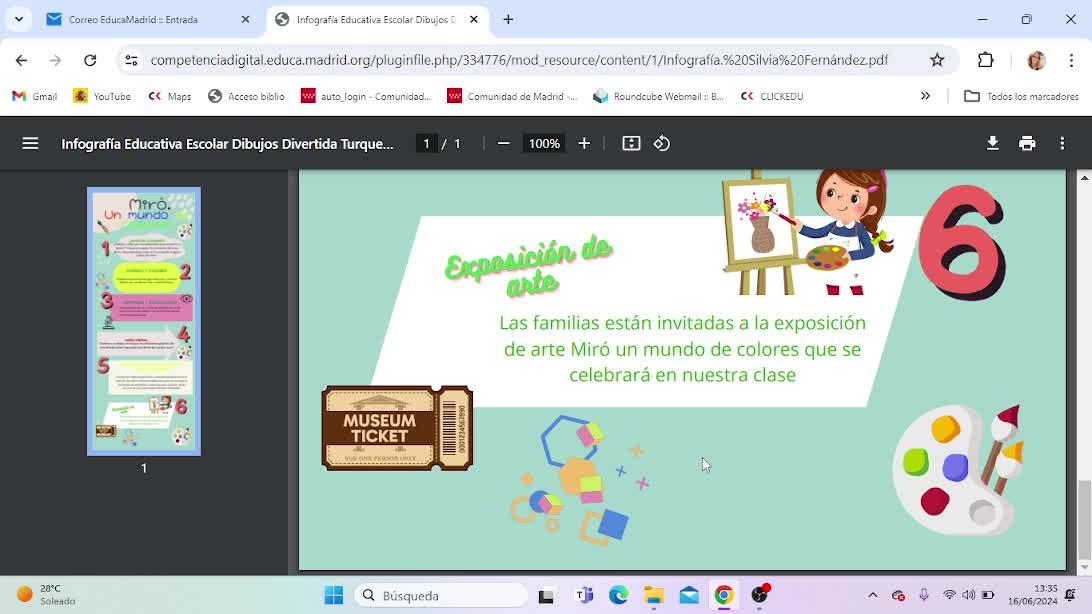Open Microsoft Teams from taskbar
Screen dimensions: 1092x614
click(584, 595)
